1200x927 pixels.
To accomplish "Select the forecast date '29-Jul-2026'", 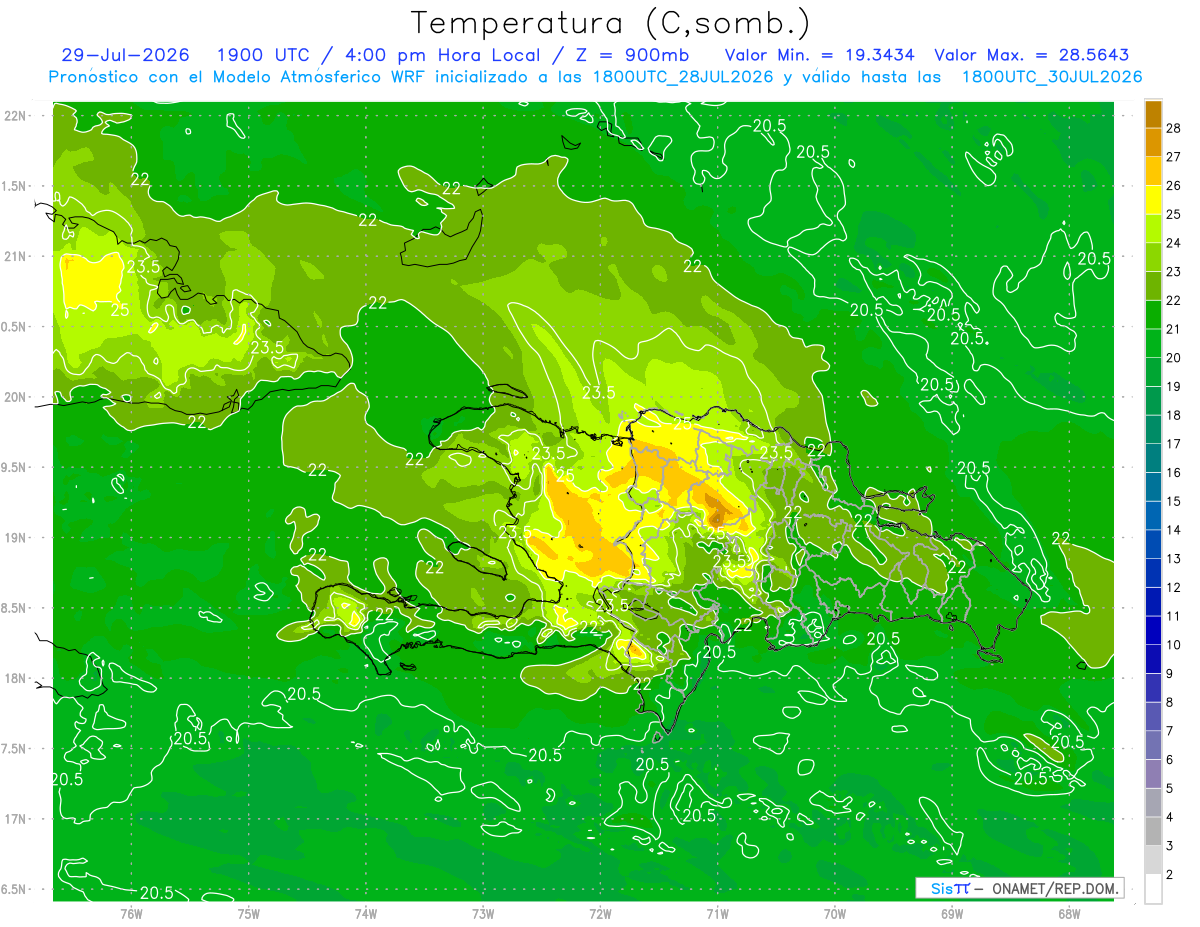I will [125, 55].
